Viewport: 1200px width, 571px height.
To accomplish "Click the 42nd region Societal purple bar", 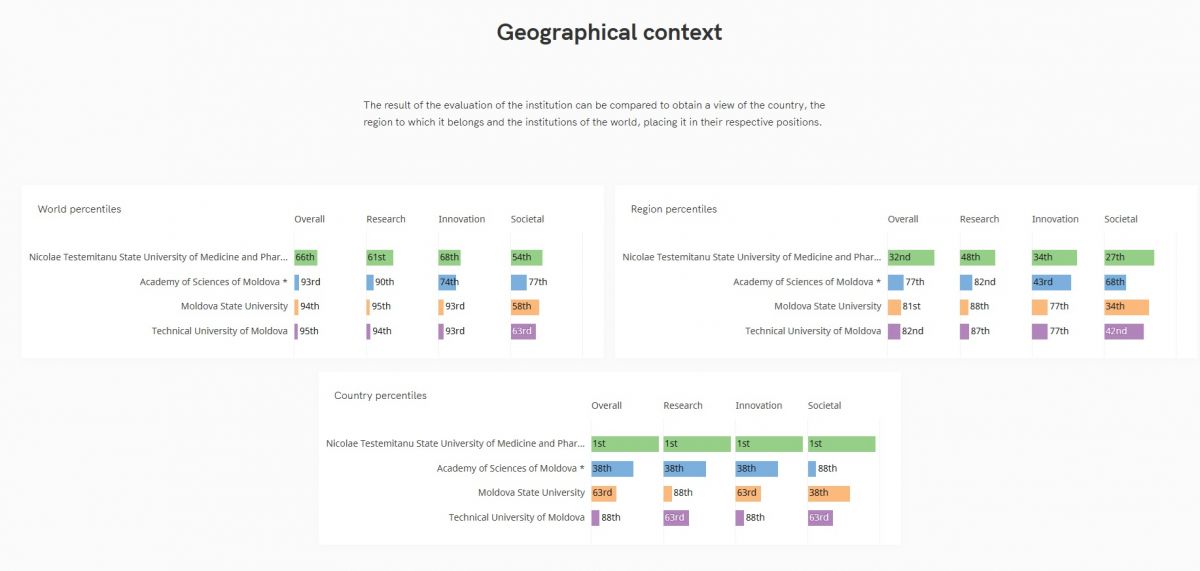I will [x=1123, y=331].
